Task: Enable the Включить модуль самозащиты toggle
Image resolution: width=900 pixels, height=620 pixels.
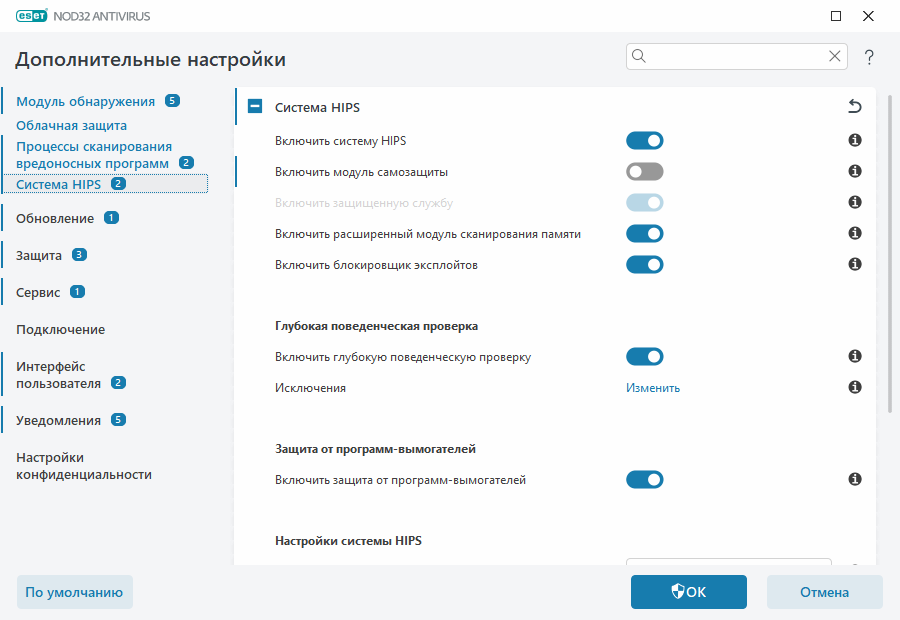Action: pos(644,172)
